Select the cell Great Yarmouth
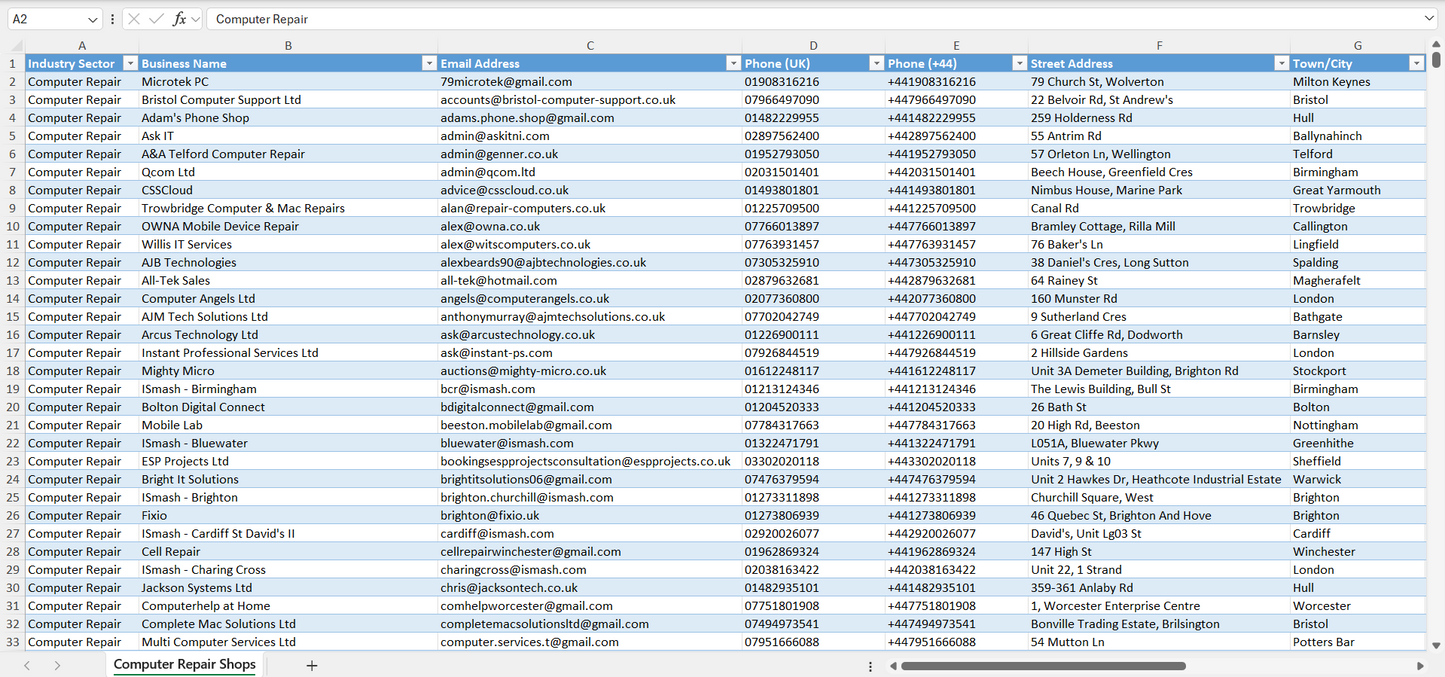Screen dimensions: 1445x677 click(1358, 190)
